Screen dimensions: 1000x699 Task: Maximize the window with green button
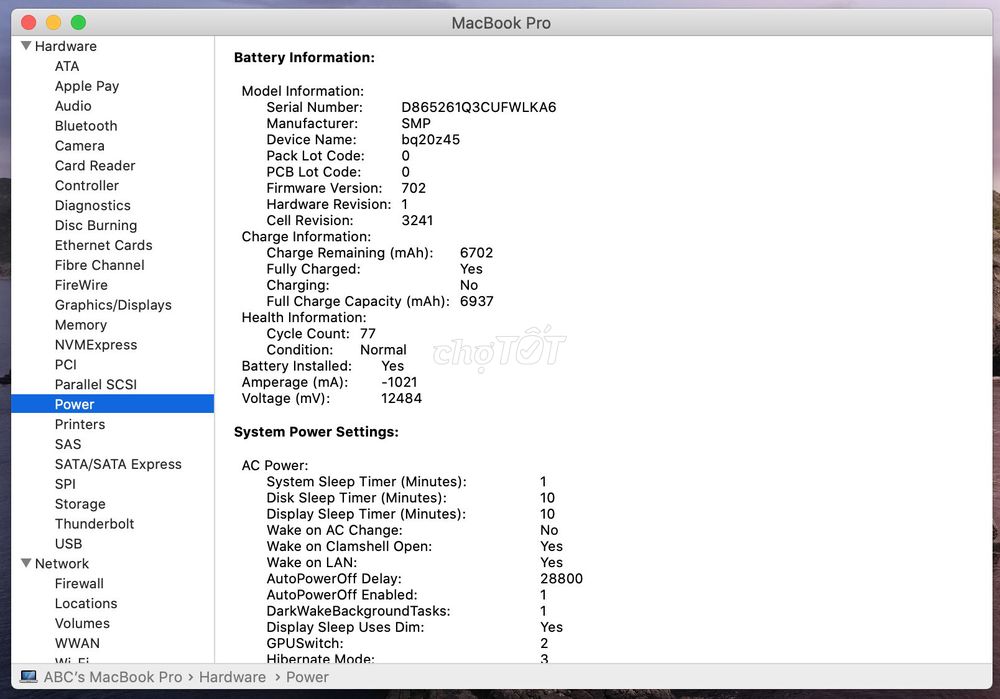[x=78, y=23]
